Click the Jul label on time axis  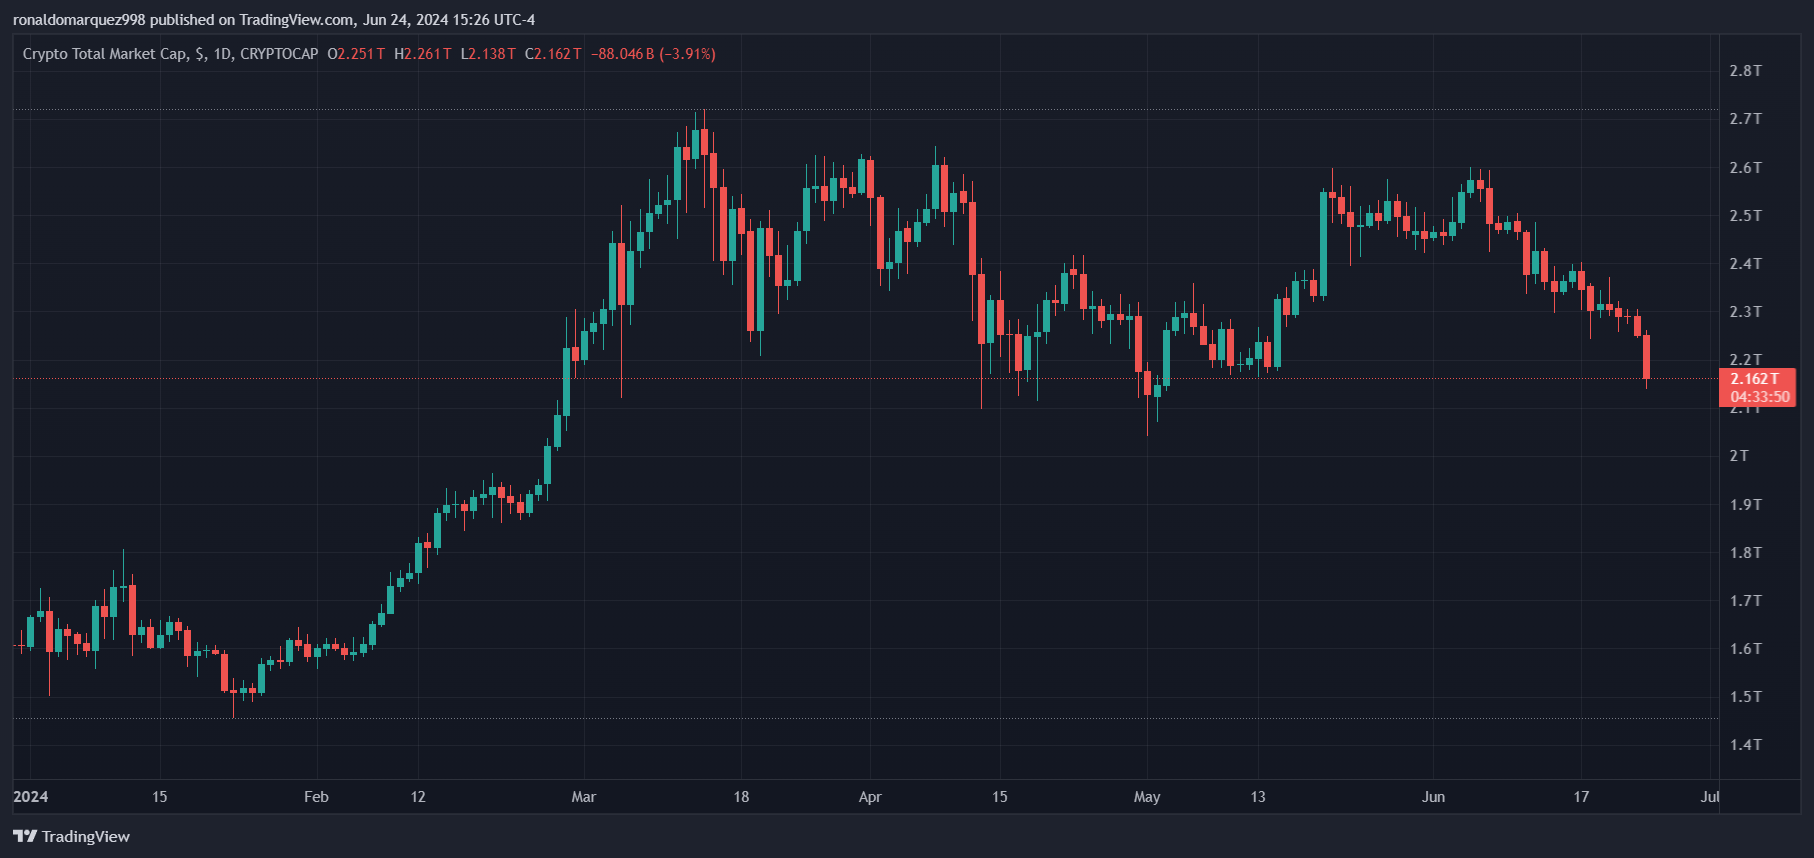(x=1710, y=797)
